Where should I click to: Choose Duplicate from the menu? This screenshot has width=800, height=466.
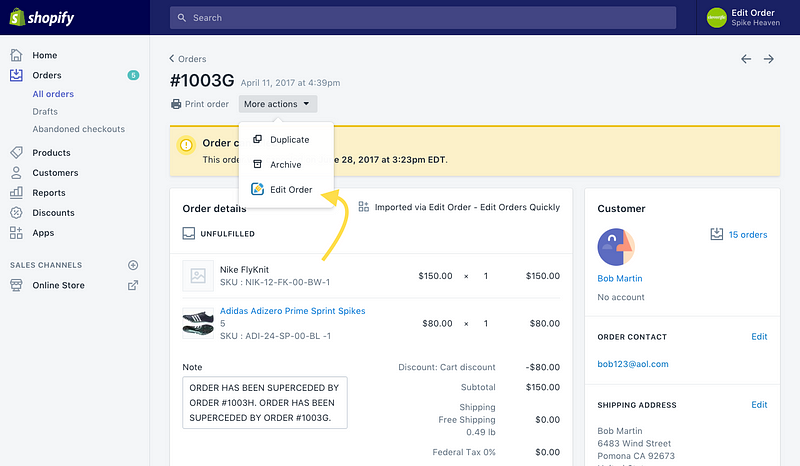click(x=286, y=139)
